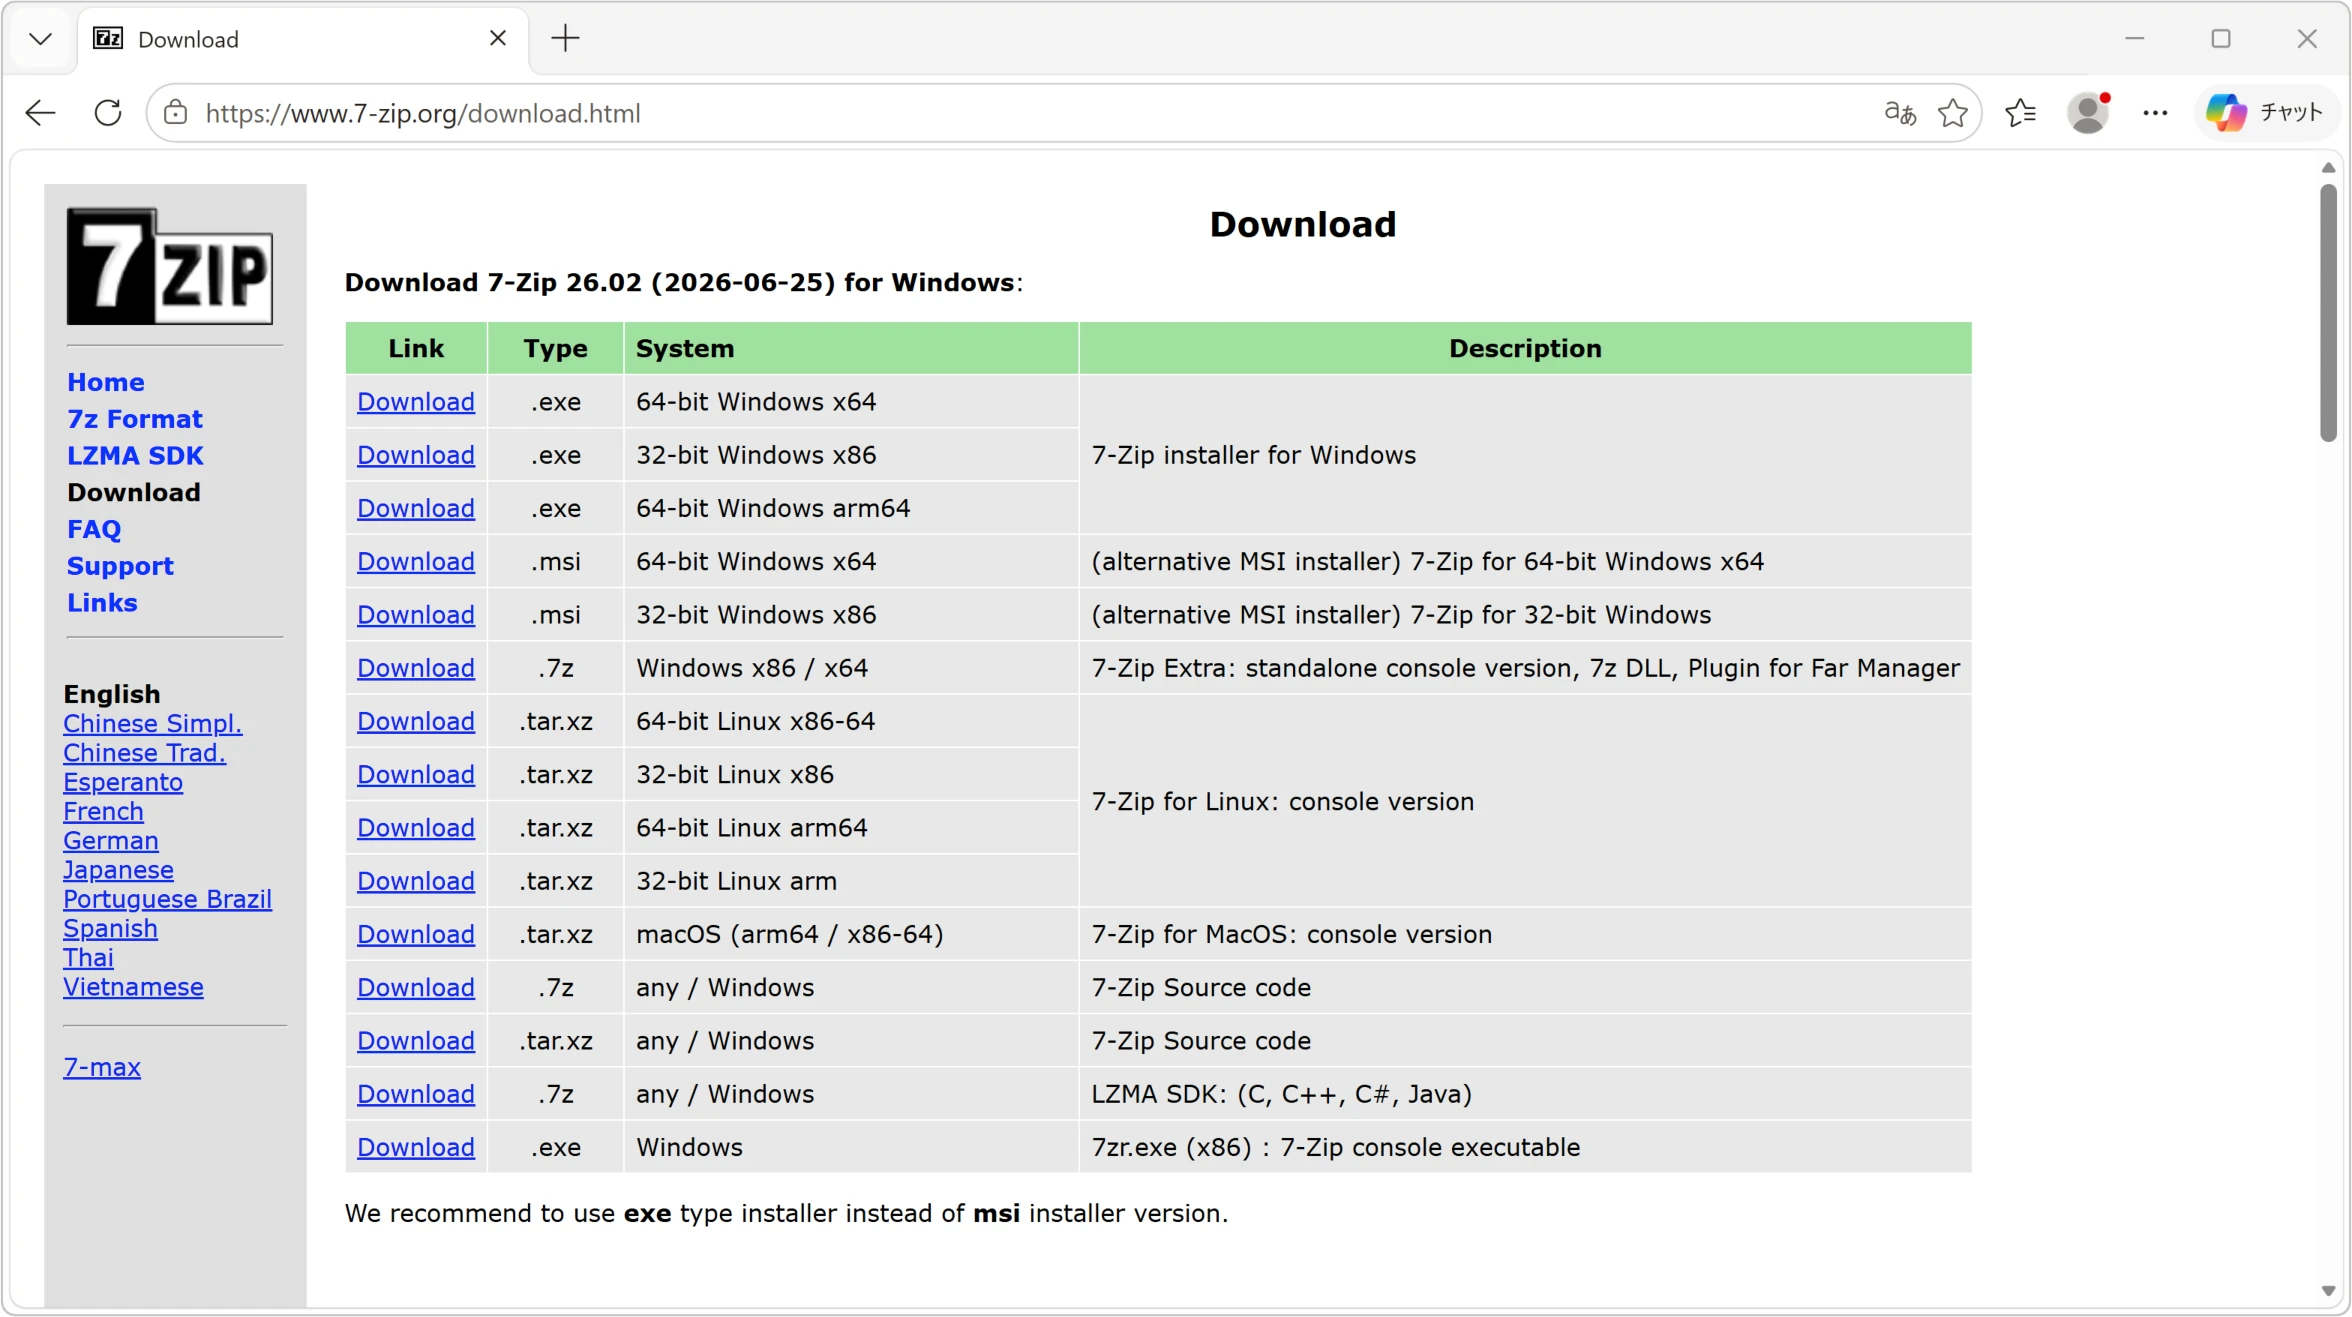Click the 'Download 7-Zip 26.02' heading text
This screenshot has height=1317, width=2352.
[684, 283]
